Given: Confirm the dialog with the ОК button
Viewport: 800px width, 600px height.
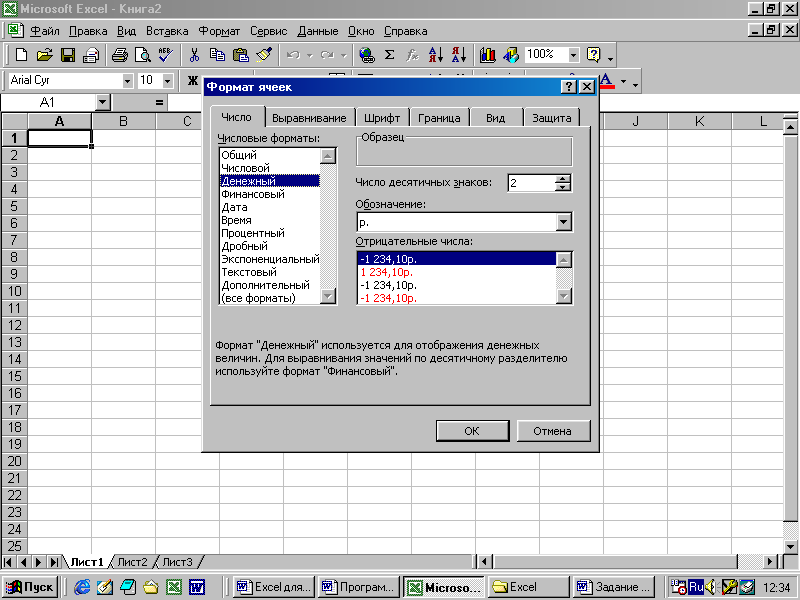Looking at the screenshot, I should [472, 431].
